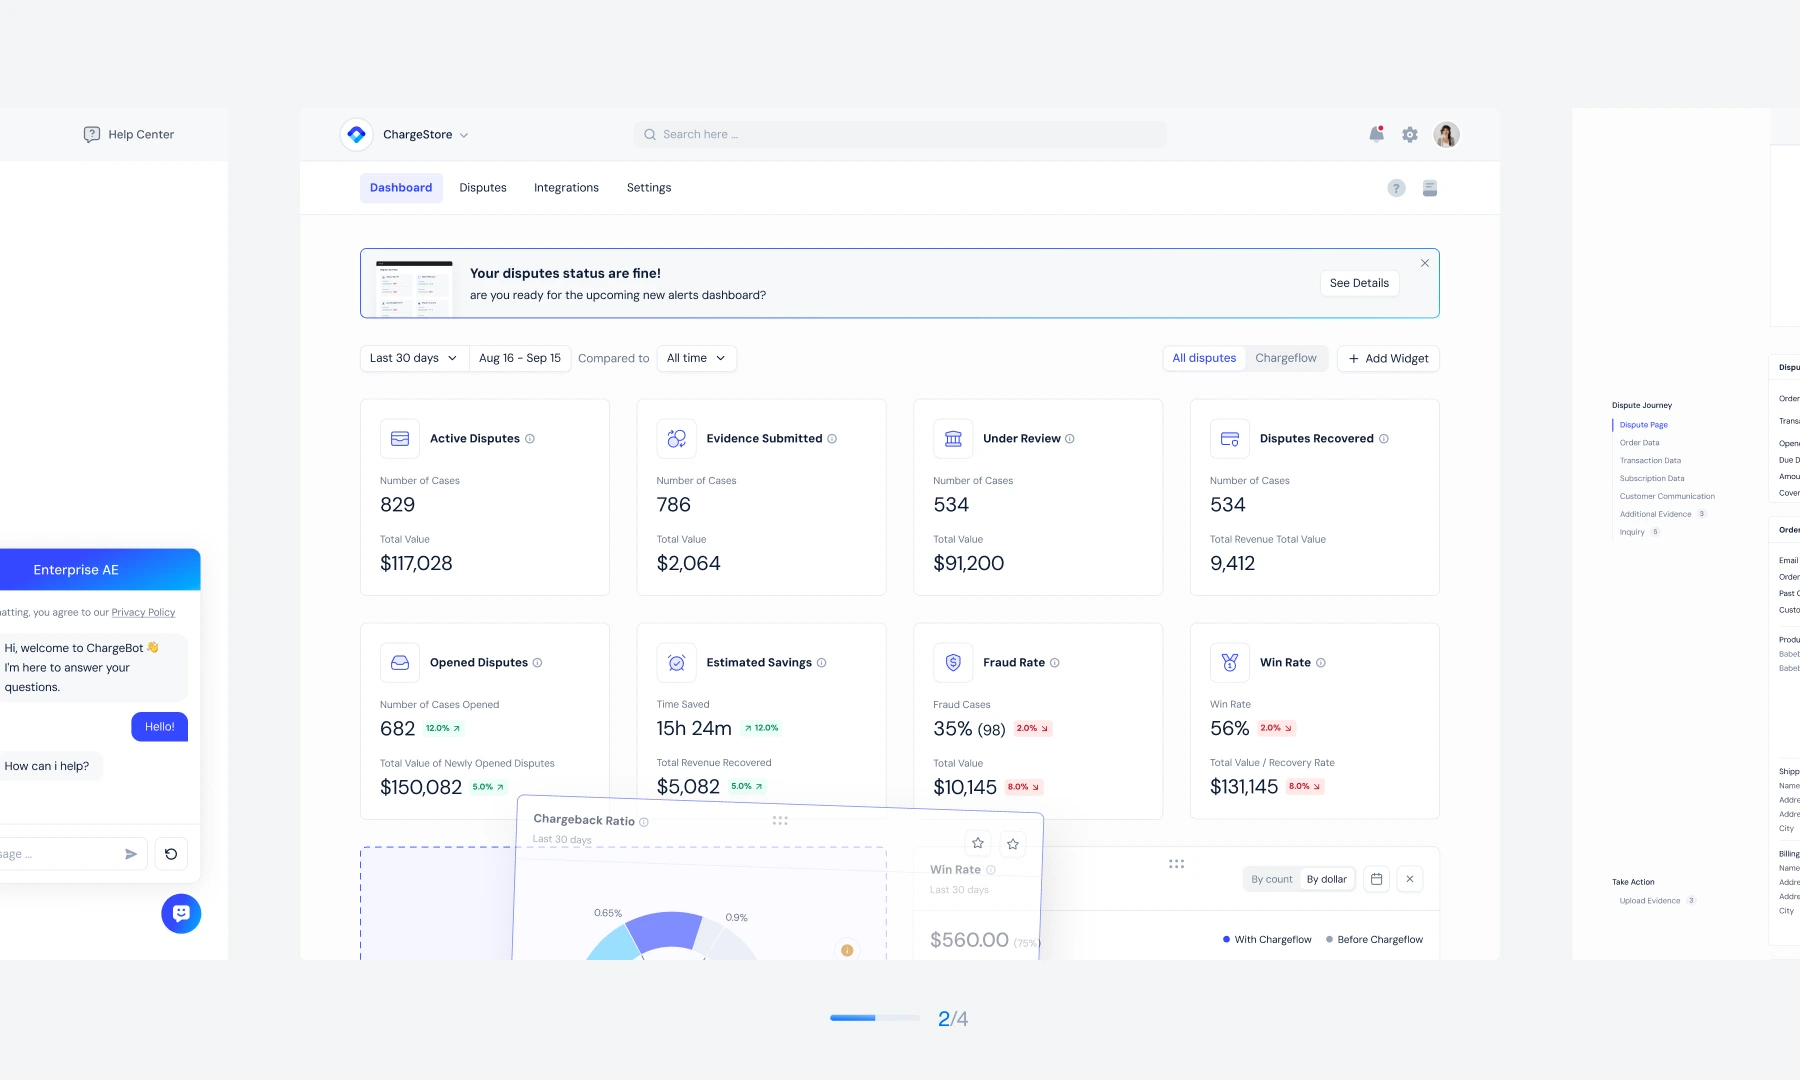Select Dispute Page in Dispute Journey

(1644, 425)
